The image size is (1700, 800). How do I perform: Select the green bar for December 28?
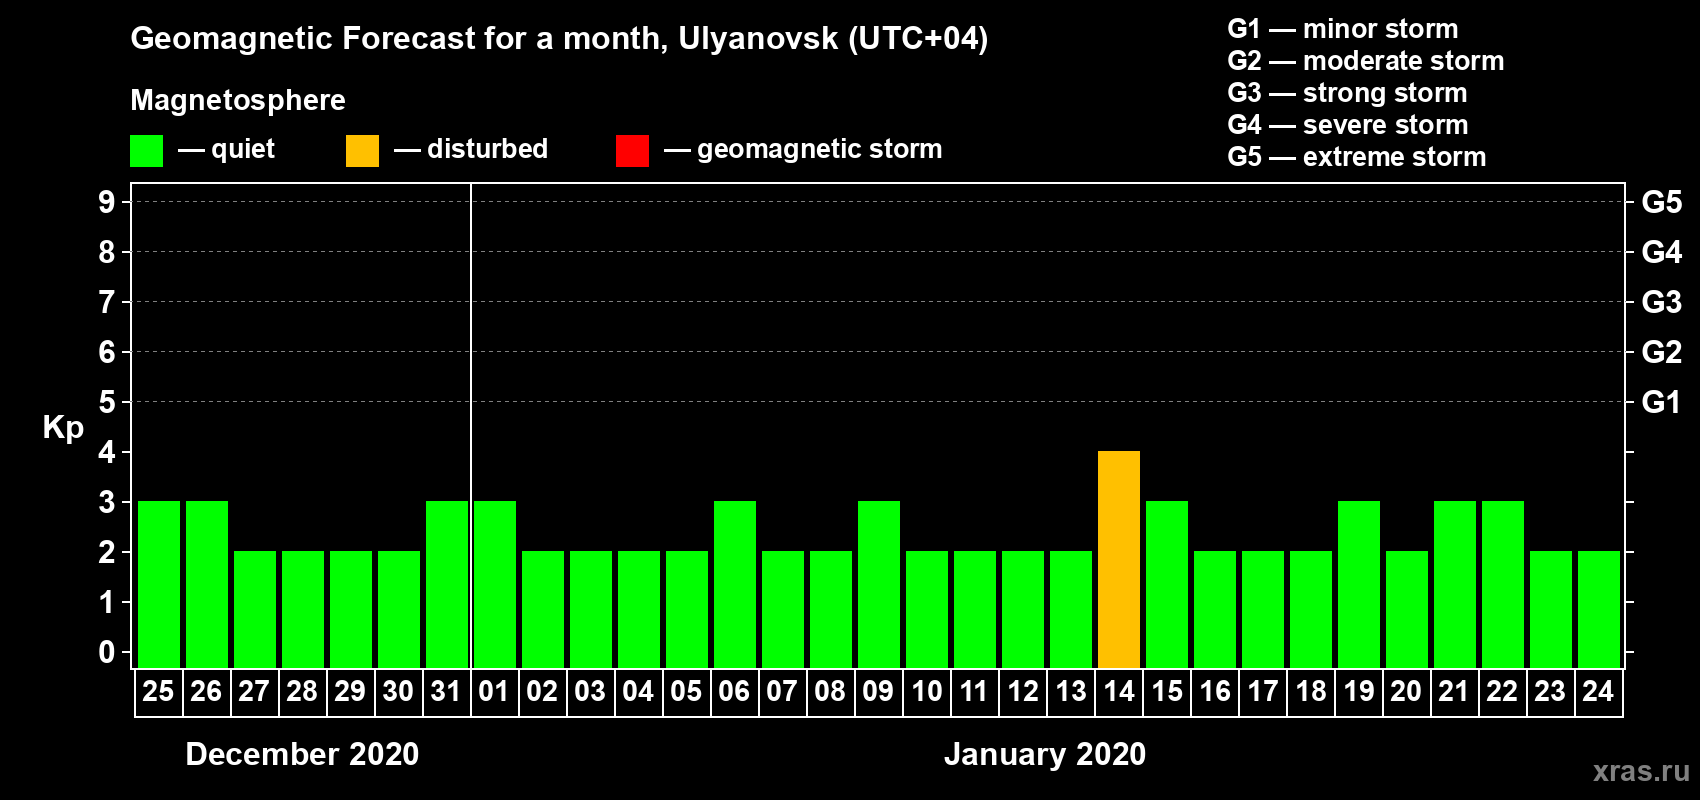[x=303, y=610]
